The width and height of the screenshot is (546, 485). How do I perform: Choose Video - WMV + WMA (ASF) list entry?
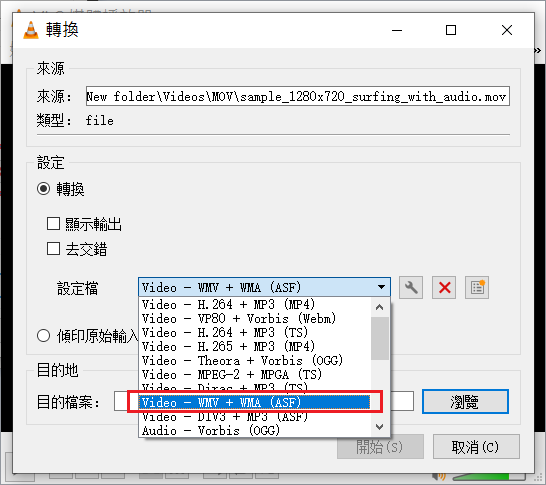click(255, 402)
